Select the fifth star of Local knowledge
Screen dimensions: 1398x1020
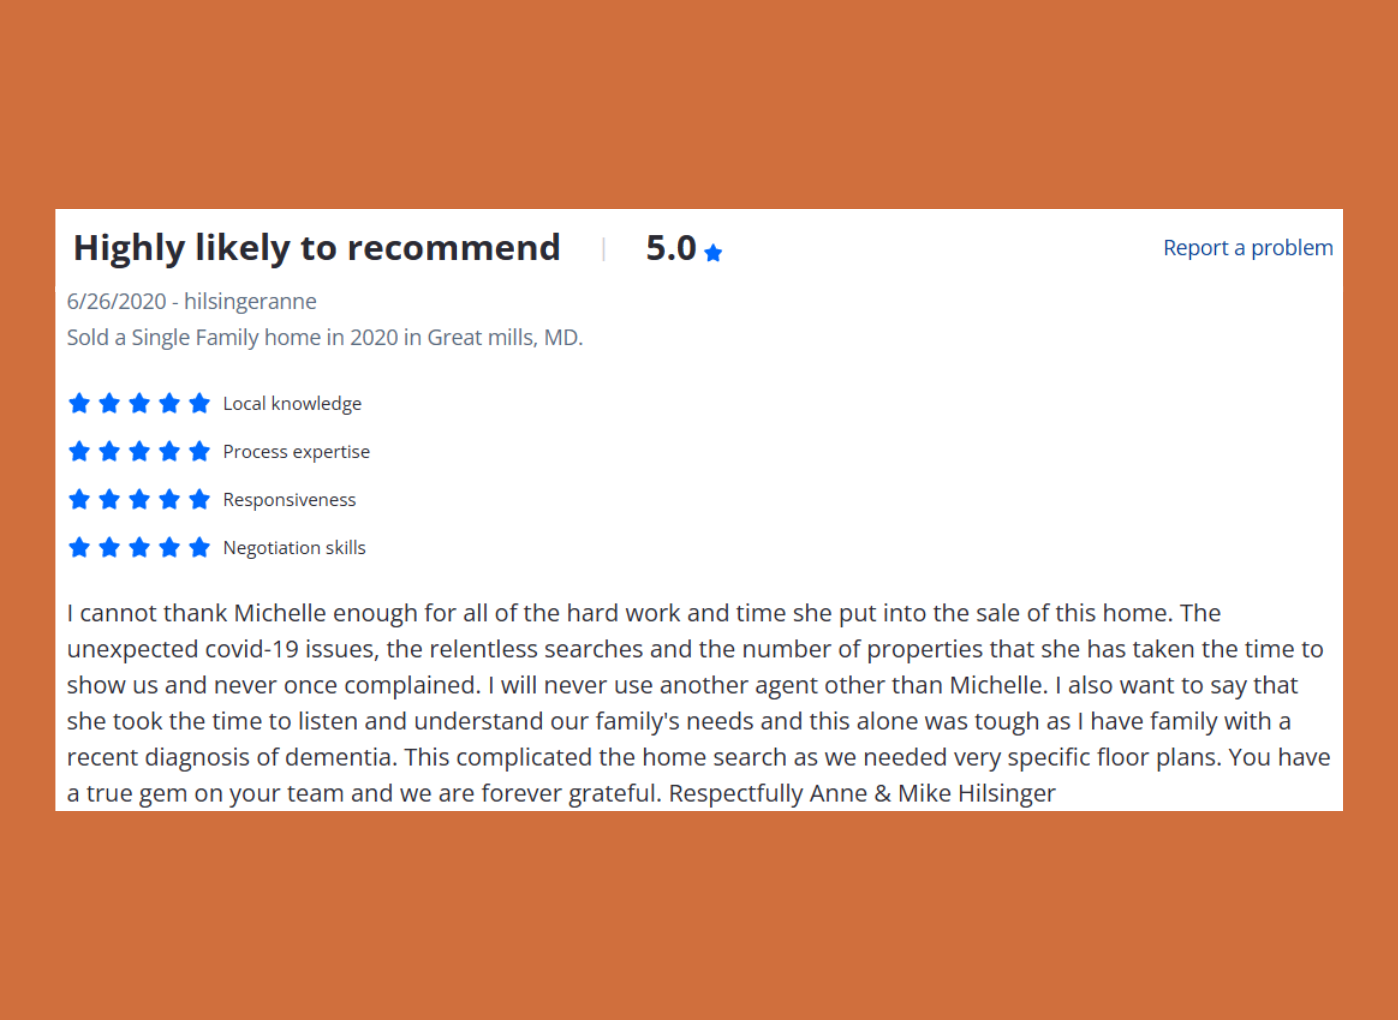199,403
